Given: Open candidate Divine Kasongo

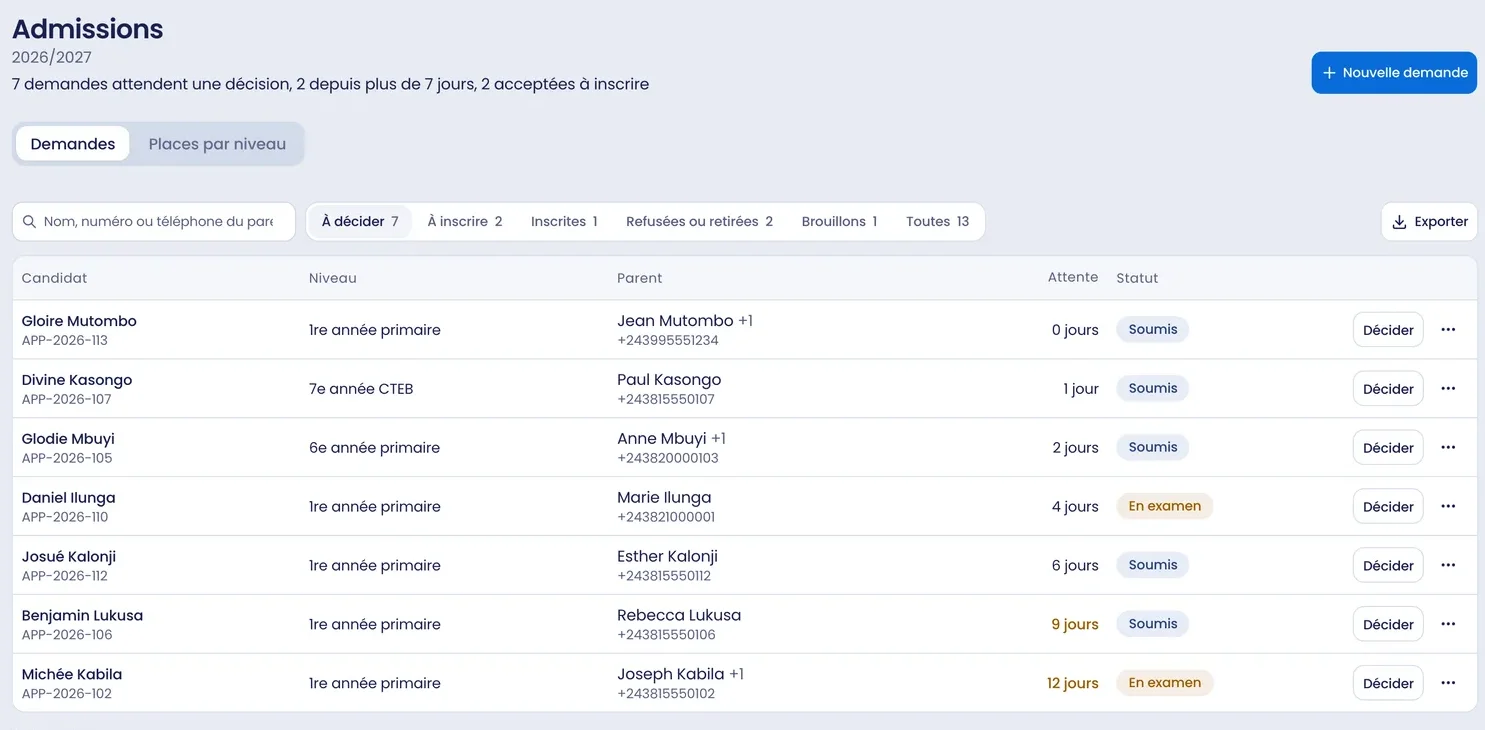Looking at the screenshot, I should pos(77,380).
